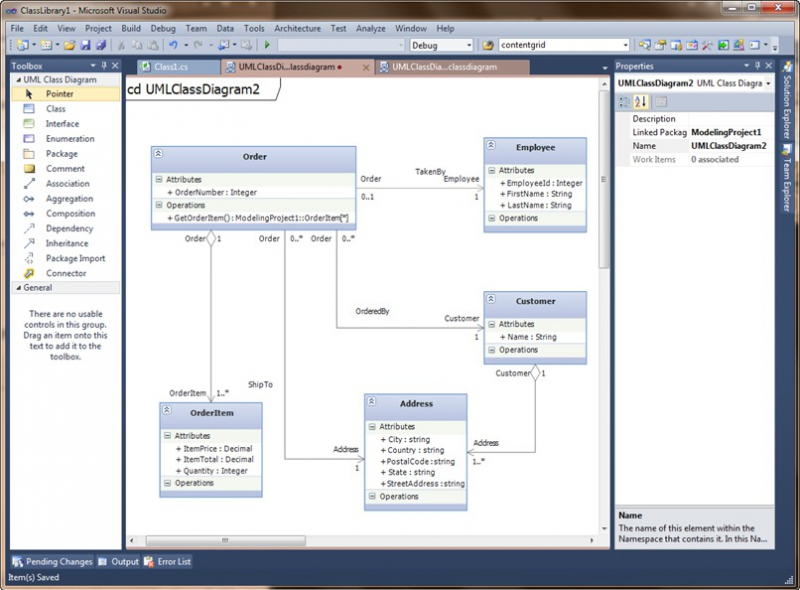This screenshot has width=800, height=590.
Task: Toggle Alphabetical sorting in the Properties panel
Action: pos(641,101)
